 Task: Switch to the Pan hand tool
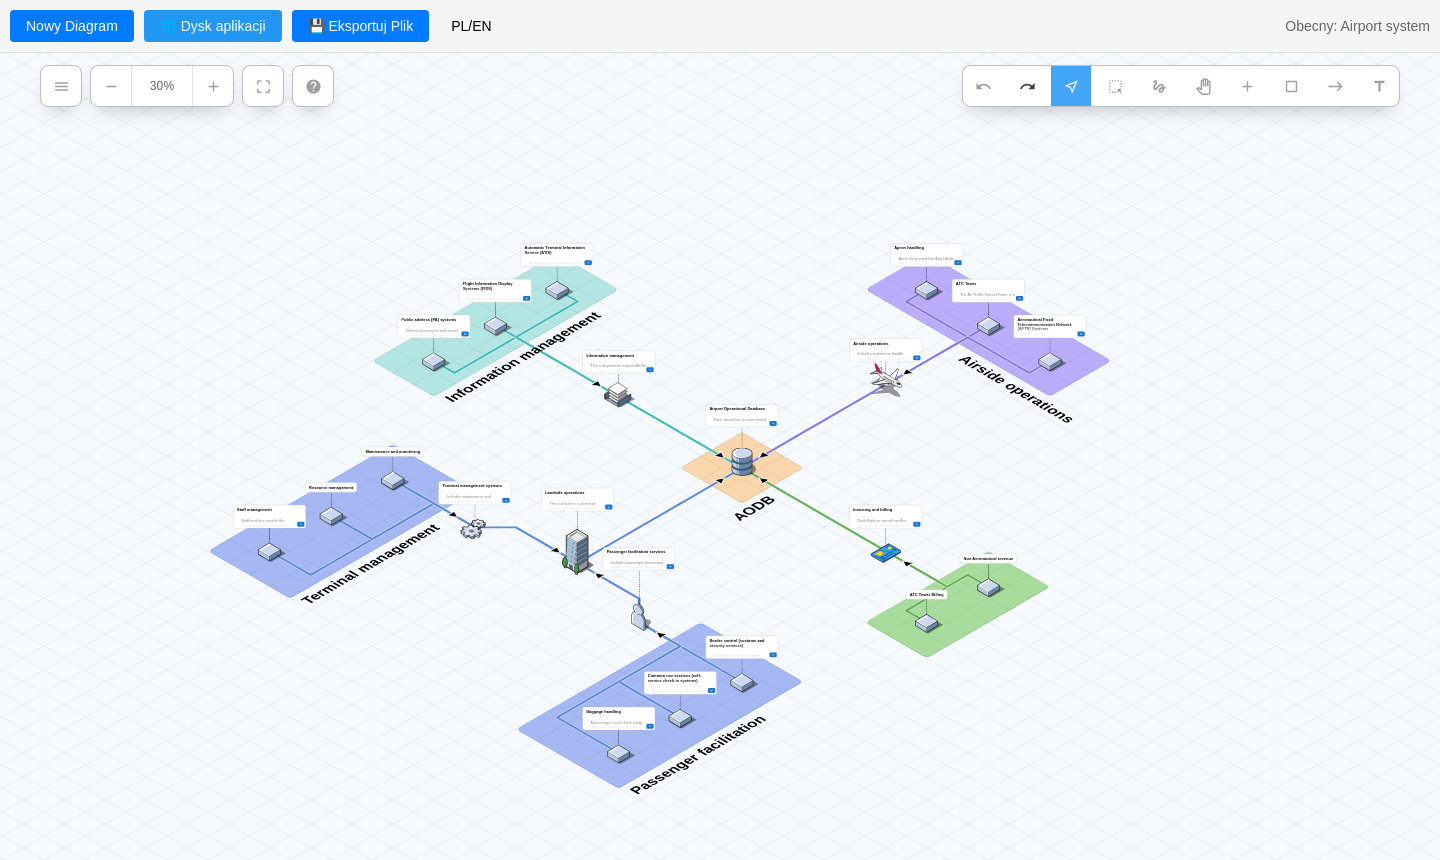1203,86
